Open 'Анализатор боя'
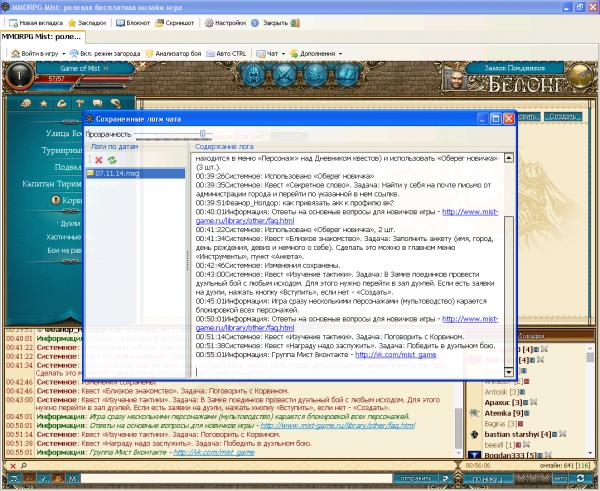 point(173,54)
